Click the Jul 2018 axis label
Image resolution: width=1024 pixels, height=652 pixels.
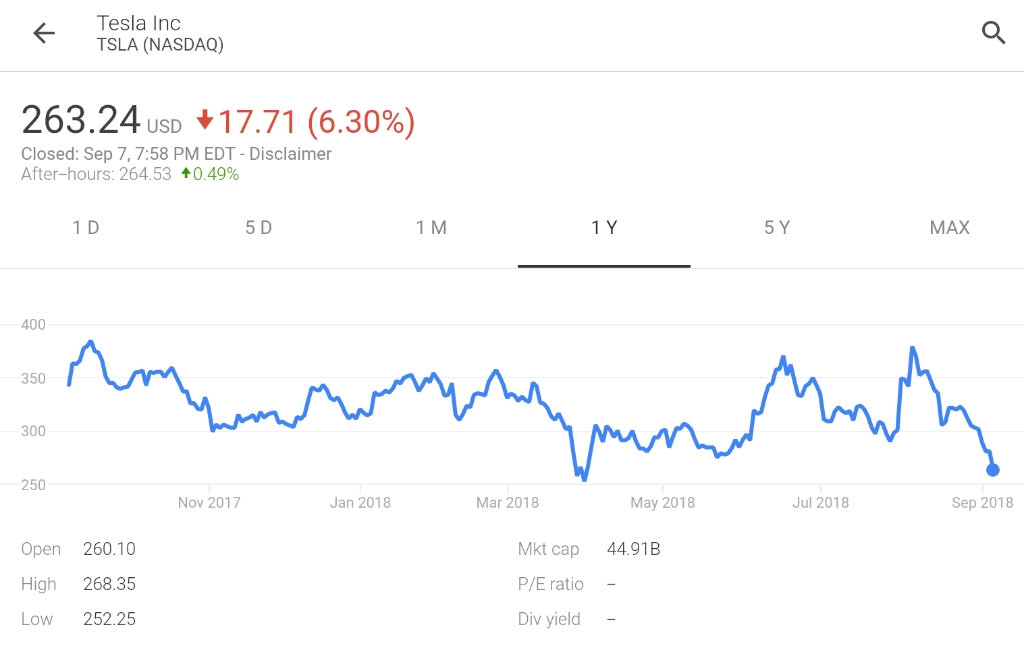point(820,503)
